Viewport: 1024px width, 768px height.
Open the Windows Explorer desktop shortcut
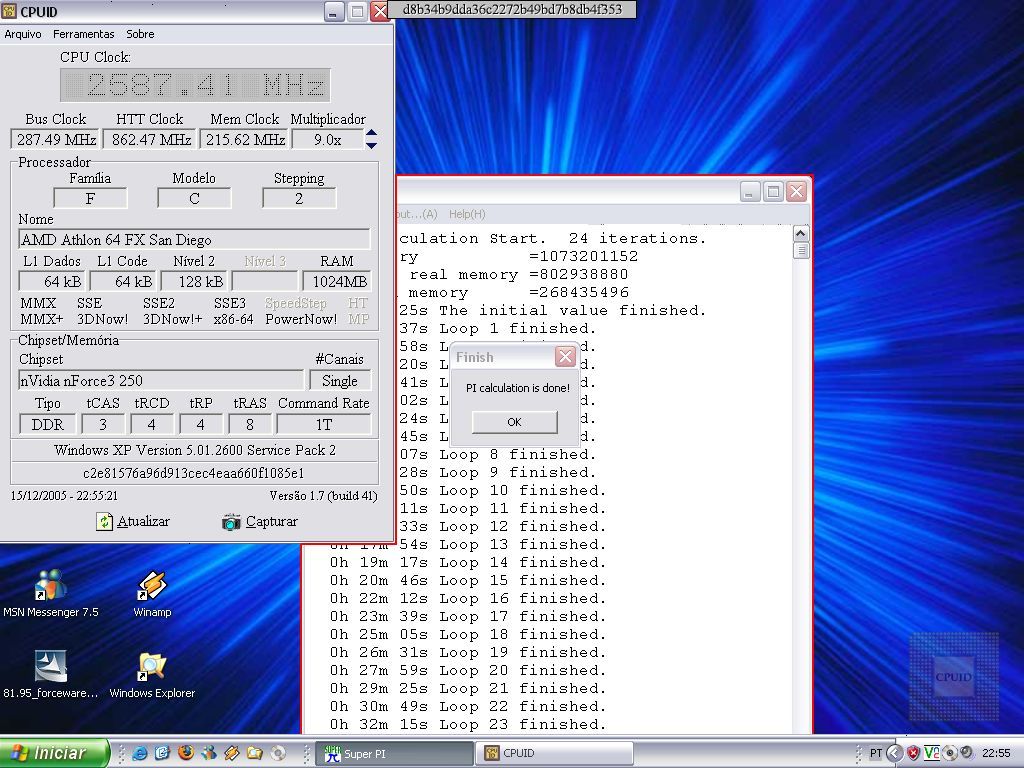(152, 675)
